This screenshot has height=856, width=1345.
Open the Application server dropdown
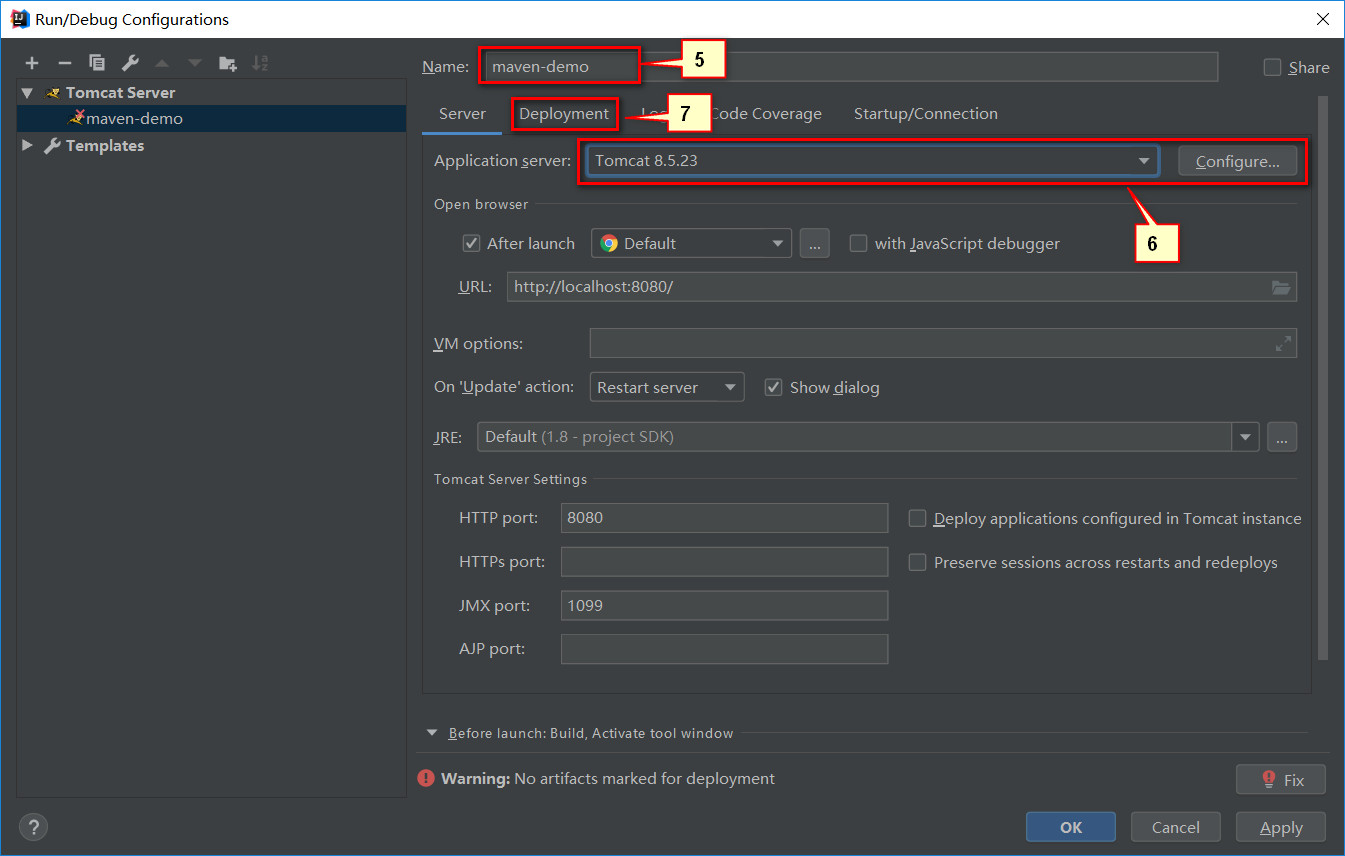872,161
